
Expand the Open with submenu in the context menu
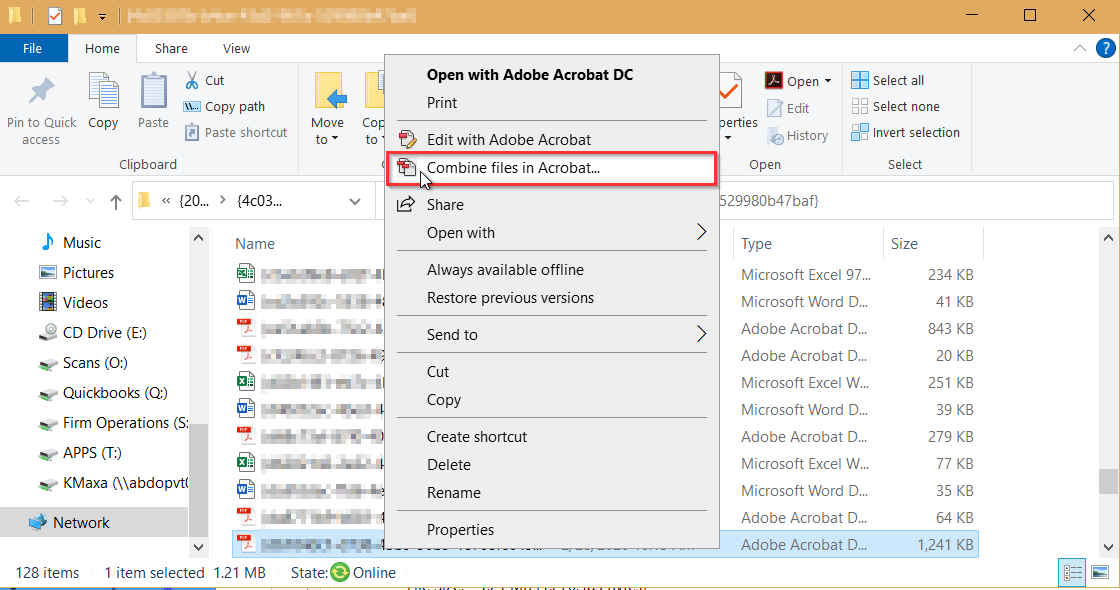click(x=701, y=232)
